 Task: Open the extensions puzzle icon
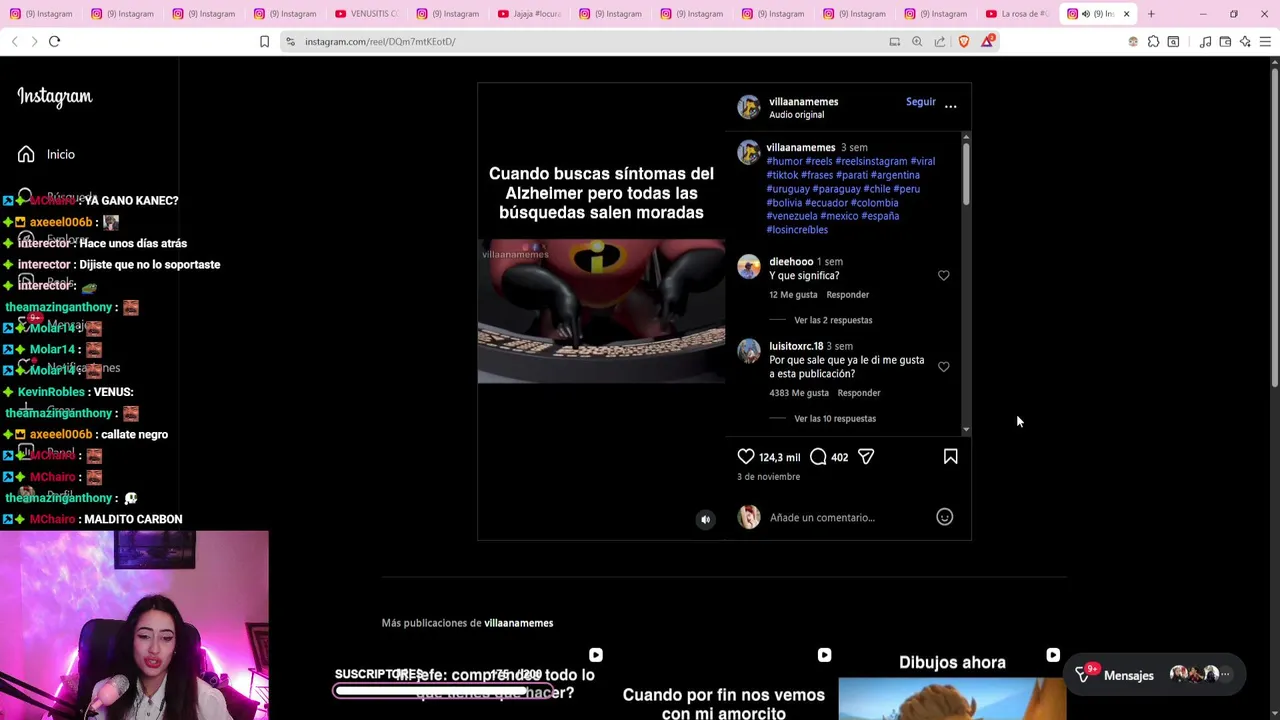(x=1153, y=41)
